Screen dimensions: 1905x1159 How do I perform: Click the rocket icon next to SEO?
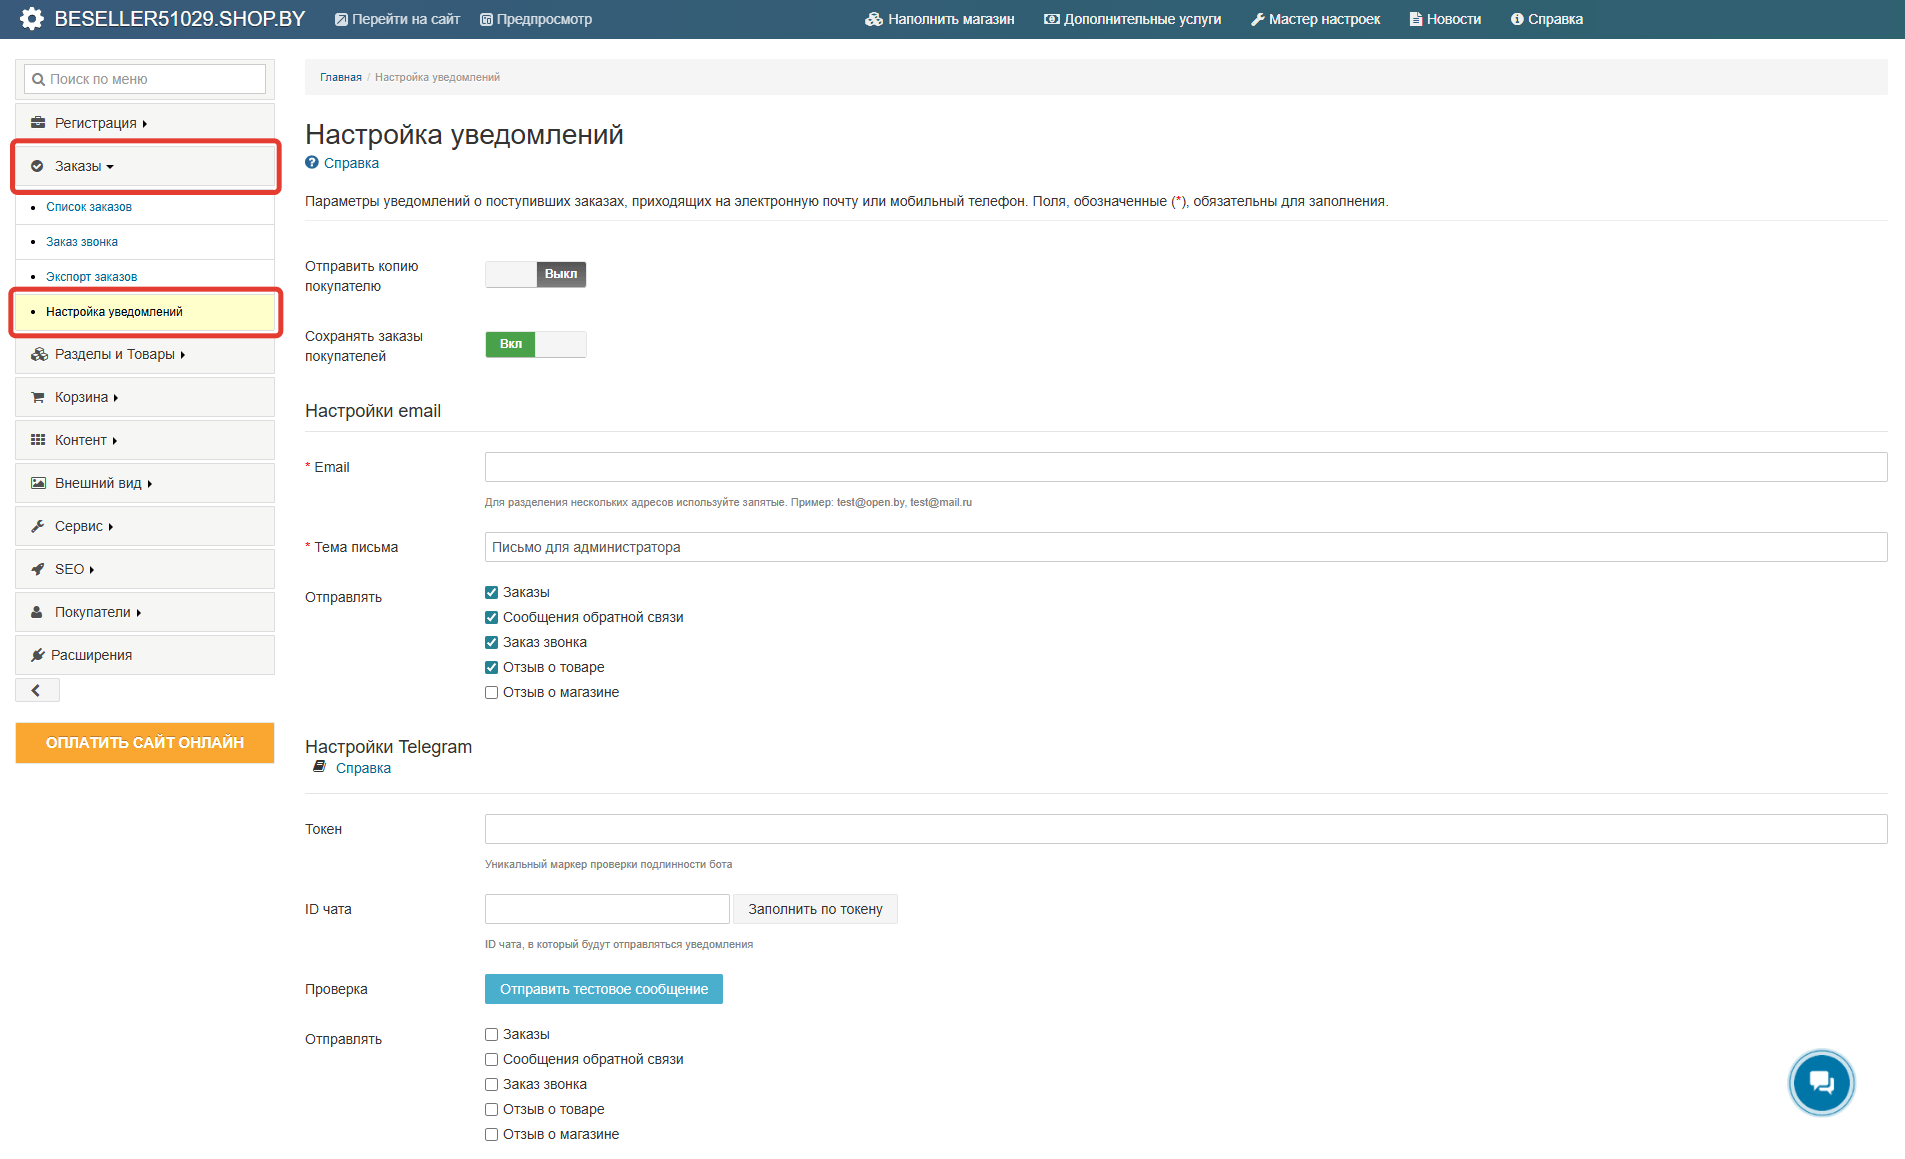[x=38, y=569]
